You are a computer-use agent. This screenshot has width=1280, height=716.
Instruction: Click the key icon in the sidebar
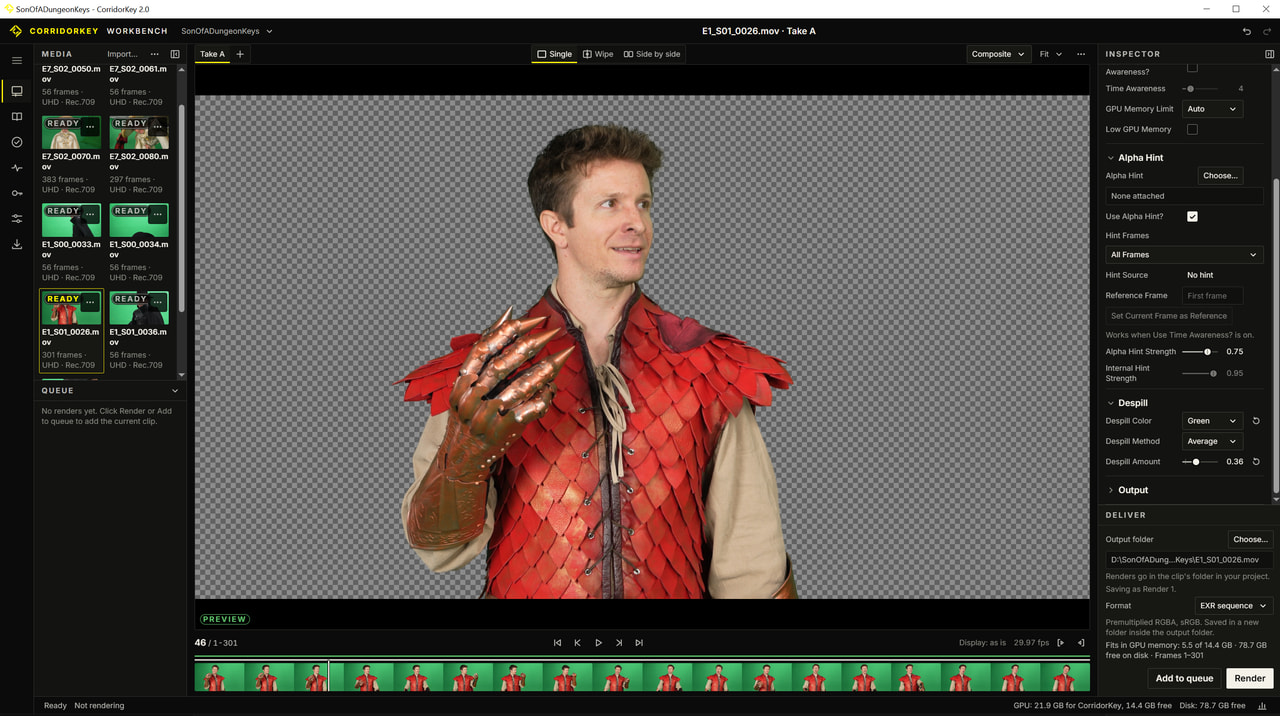click(17, 193)
